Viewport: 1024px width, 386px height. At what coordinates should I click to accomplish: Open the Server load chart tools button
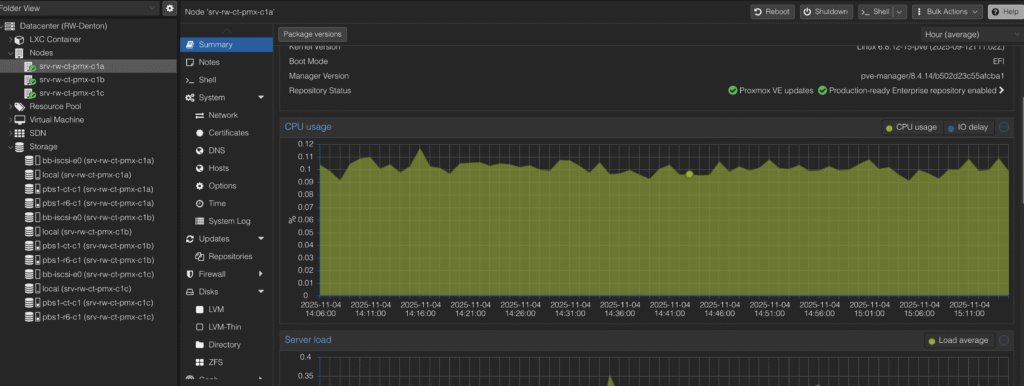coord(1004,341)
